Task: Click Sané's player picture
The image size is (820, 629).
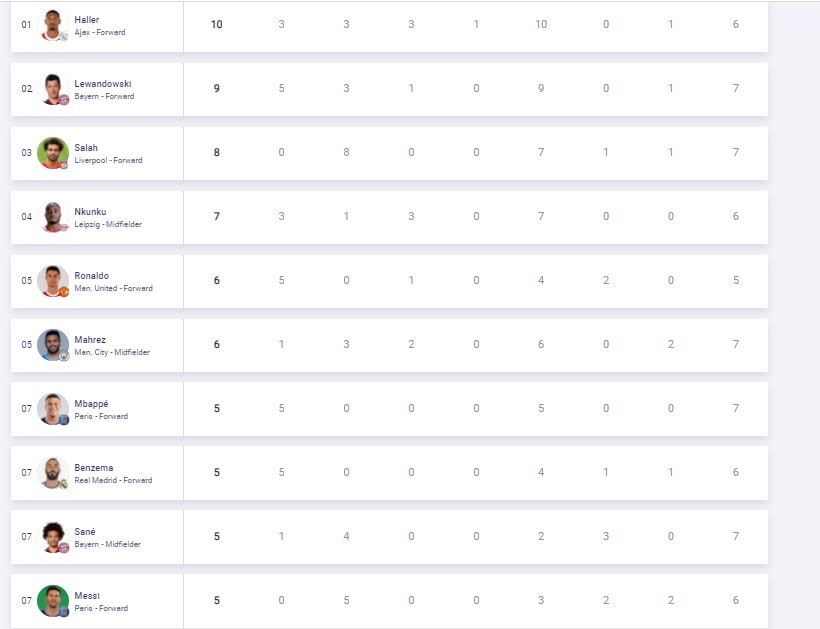Action: click(53, 537)
